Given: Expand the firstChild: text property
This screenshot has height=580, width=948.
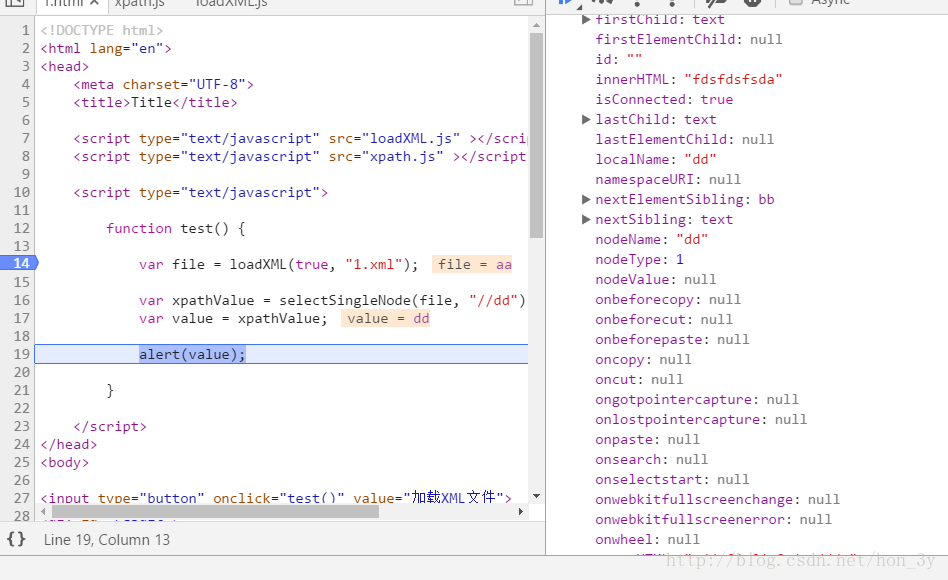Looking at the screenshot, I should coord(585,19).
